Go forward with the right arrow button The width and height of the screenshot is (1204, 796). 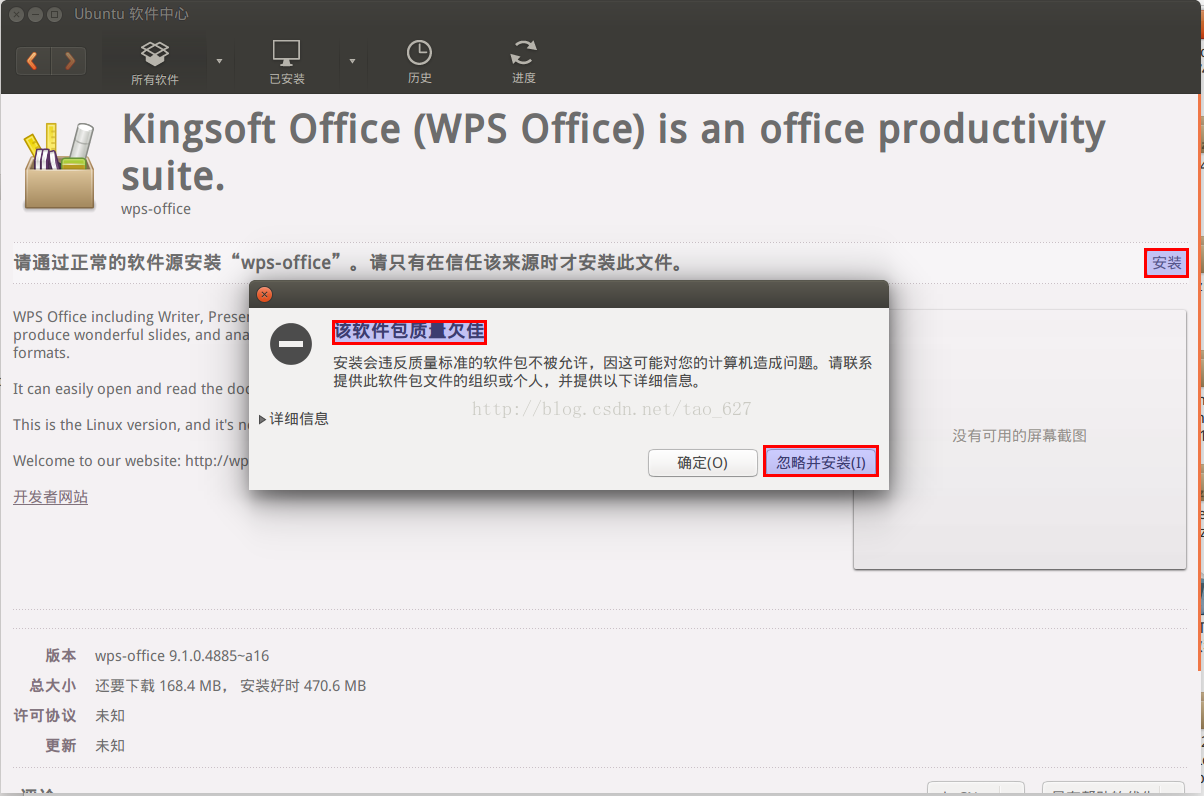tap(68, 61)
